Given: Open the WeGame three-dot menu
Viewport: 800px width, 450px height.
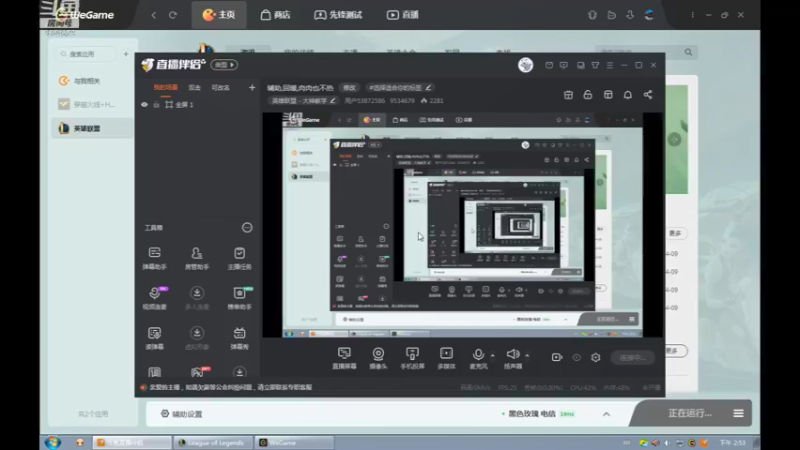Looking at the screenshot, I should [692, 15].
